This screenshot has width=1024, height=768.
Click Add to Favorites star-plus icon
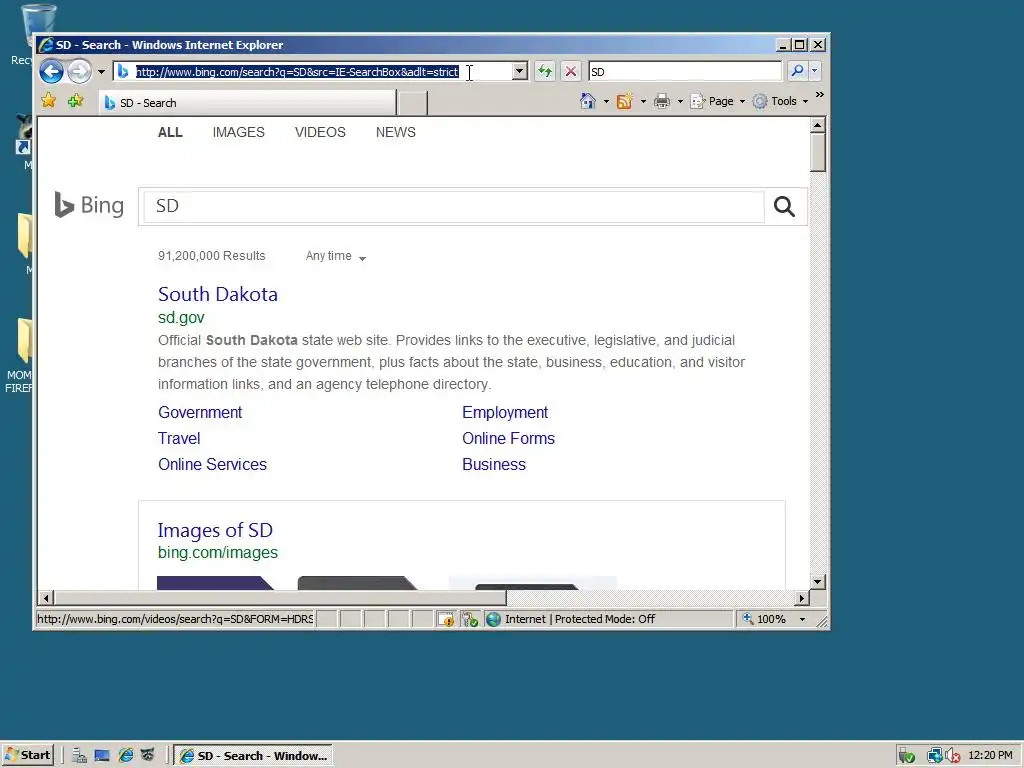(x=75, y=101)
